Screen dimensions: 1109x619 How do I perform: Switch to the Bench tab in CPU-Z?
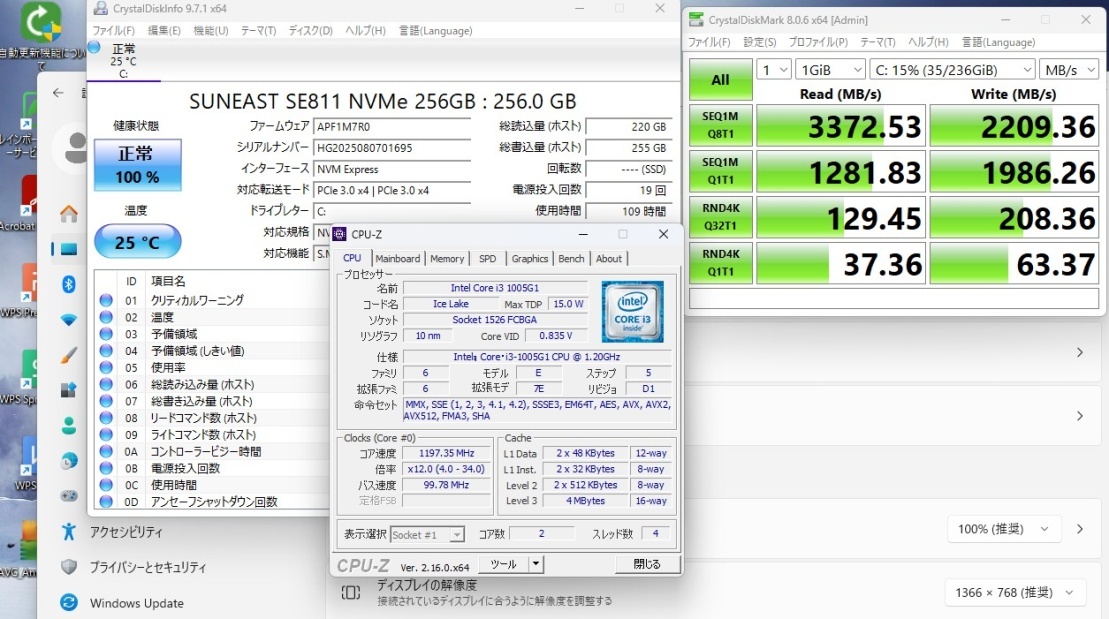click(x=570, y=258)
